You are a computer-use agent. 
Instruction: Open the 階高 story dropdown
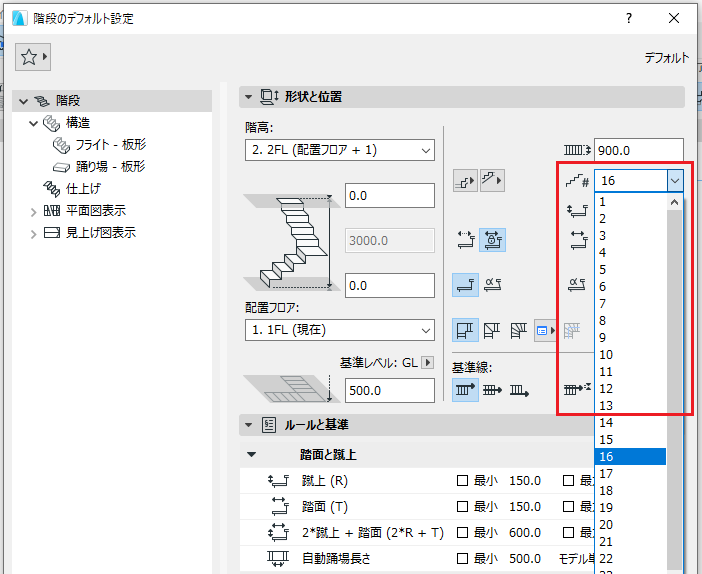[340, 150]
